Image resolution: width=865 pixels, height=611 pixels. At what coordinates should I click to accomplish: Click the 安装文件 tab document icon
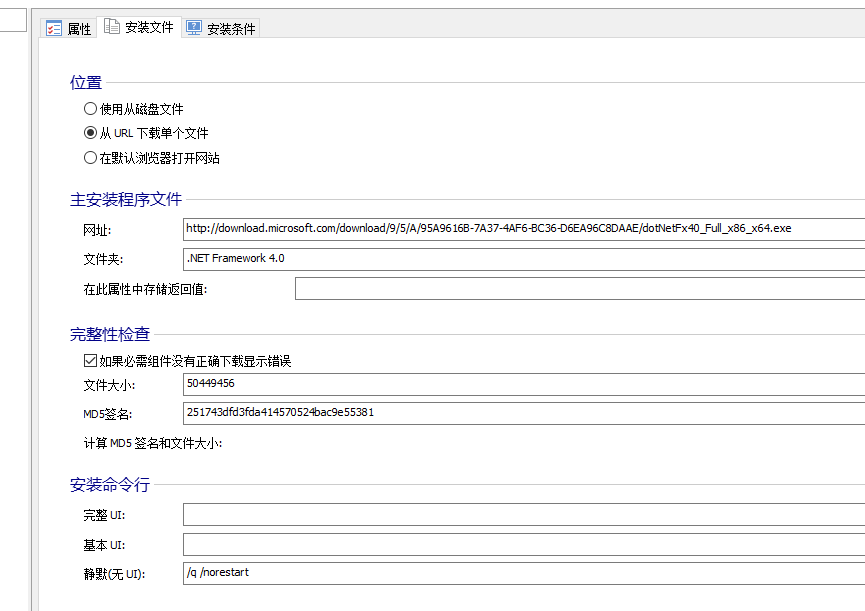112,26
